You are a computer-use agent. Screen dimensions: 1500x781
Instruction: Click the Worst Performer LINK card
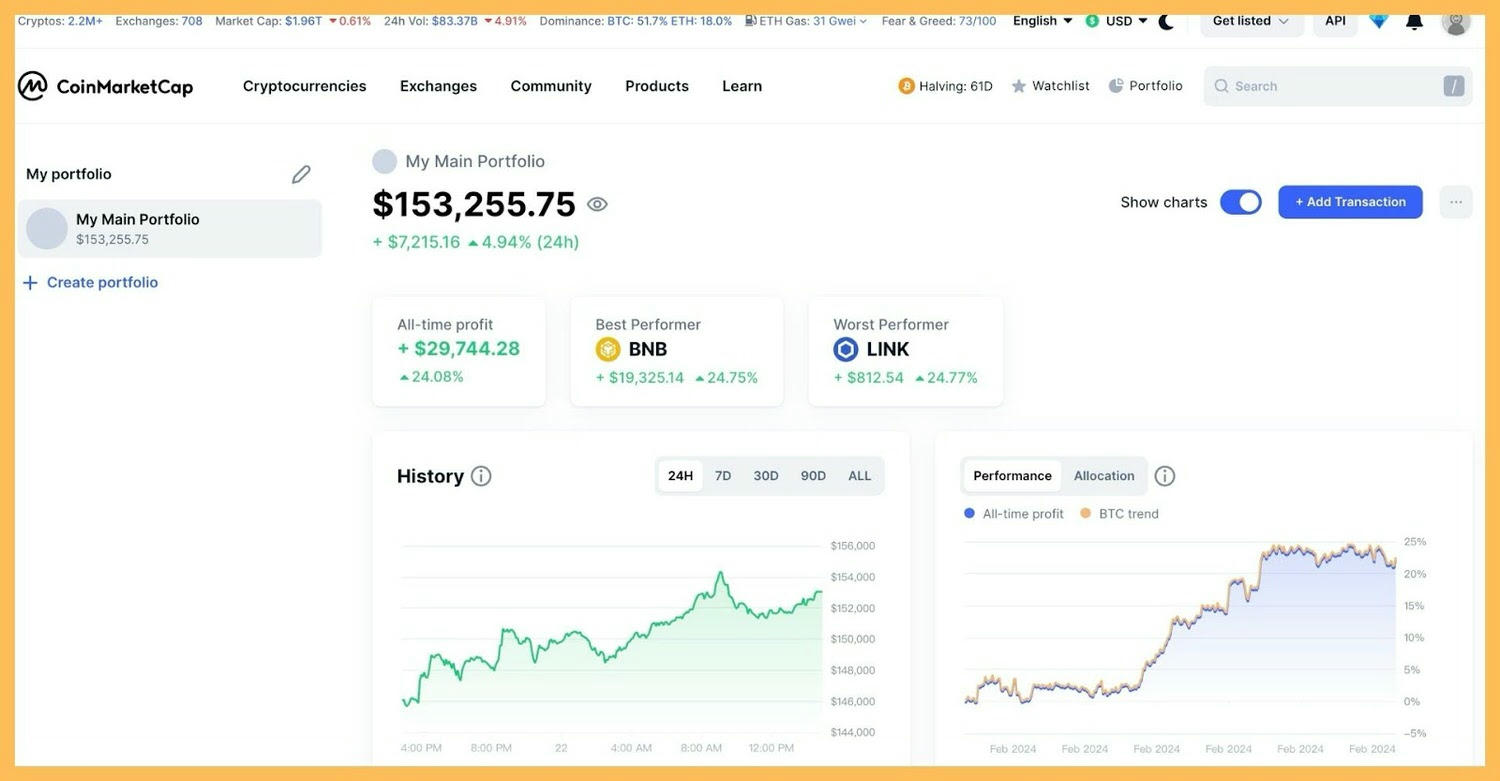coord(906,351)
